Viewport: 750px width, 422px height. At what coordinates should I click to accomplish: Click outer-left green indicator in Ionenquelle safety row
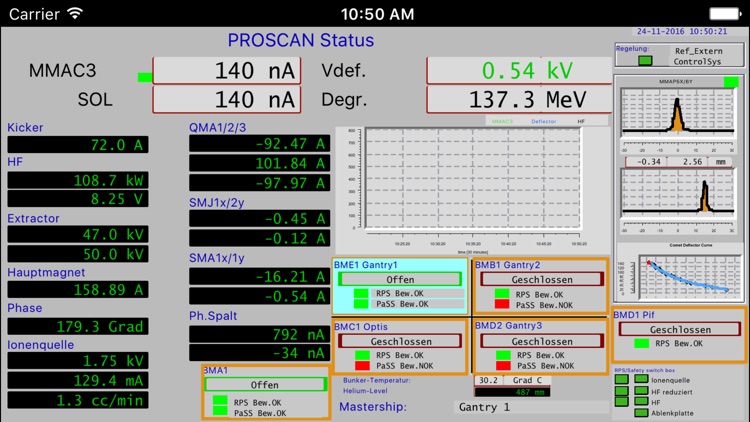click(622, 379)
